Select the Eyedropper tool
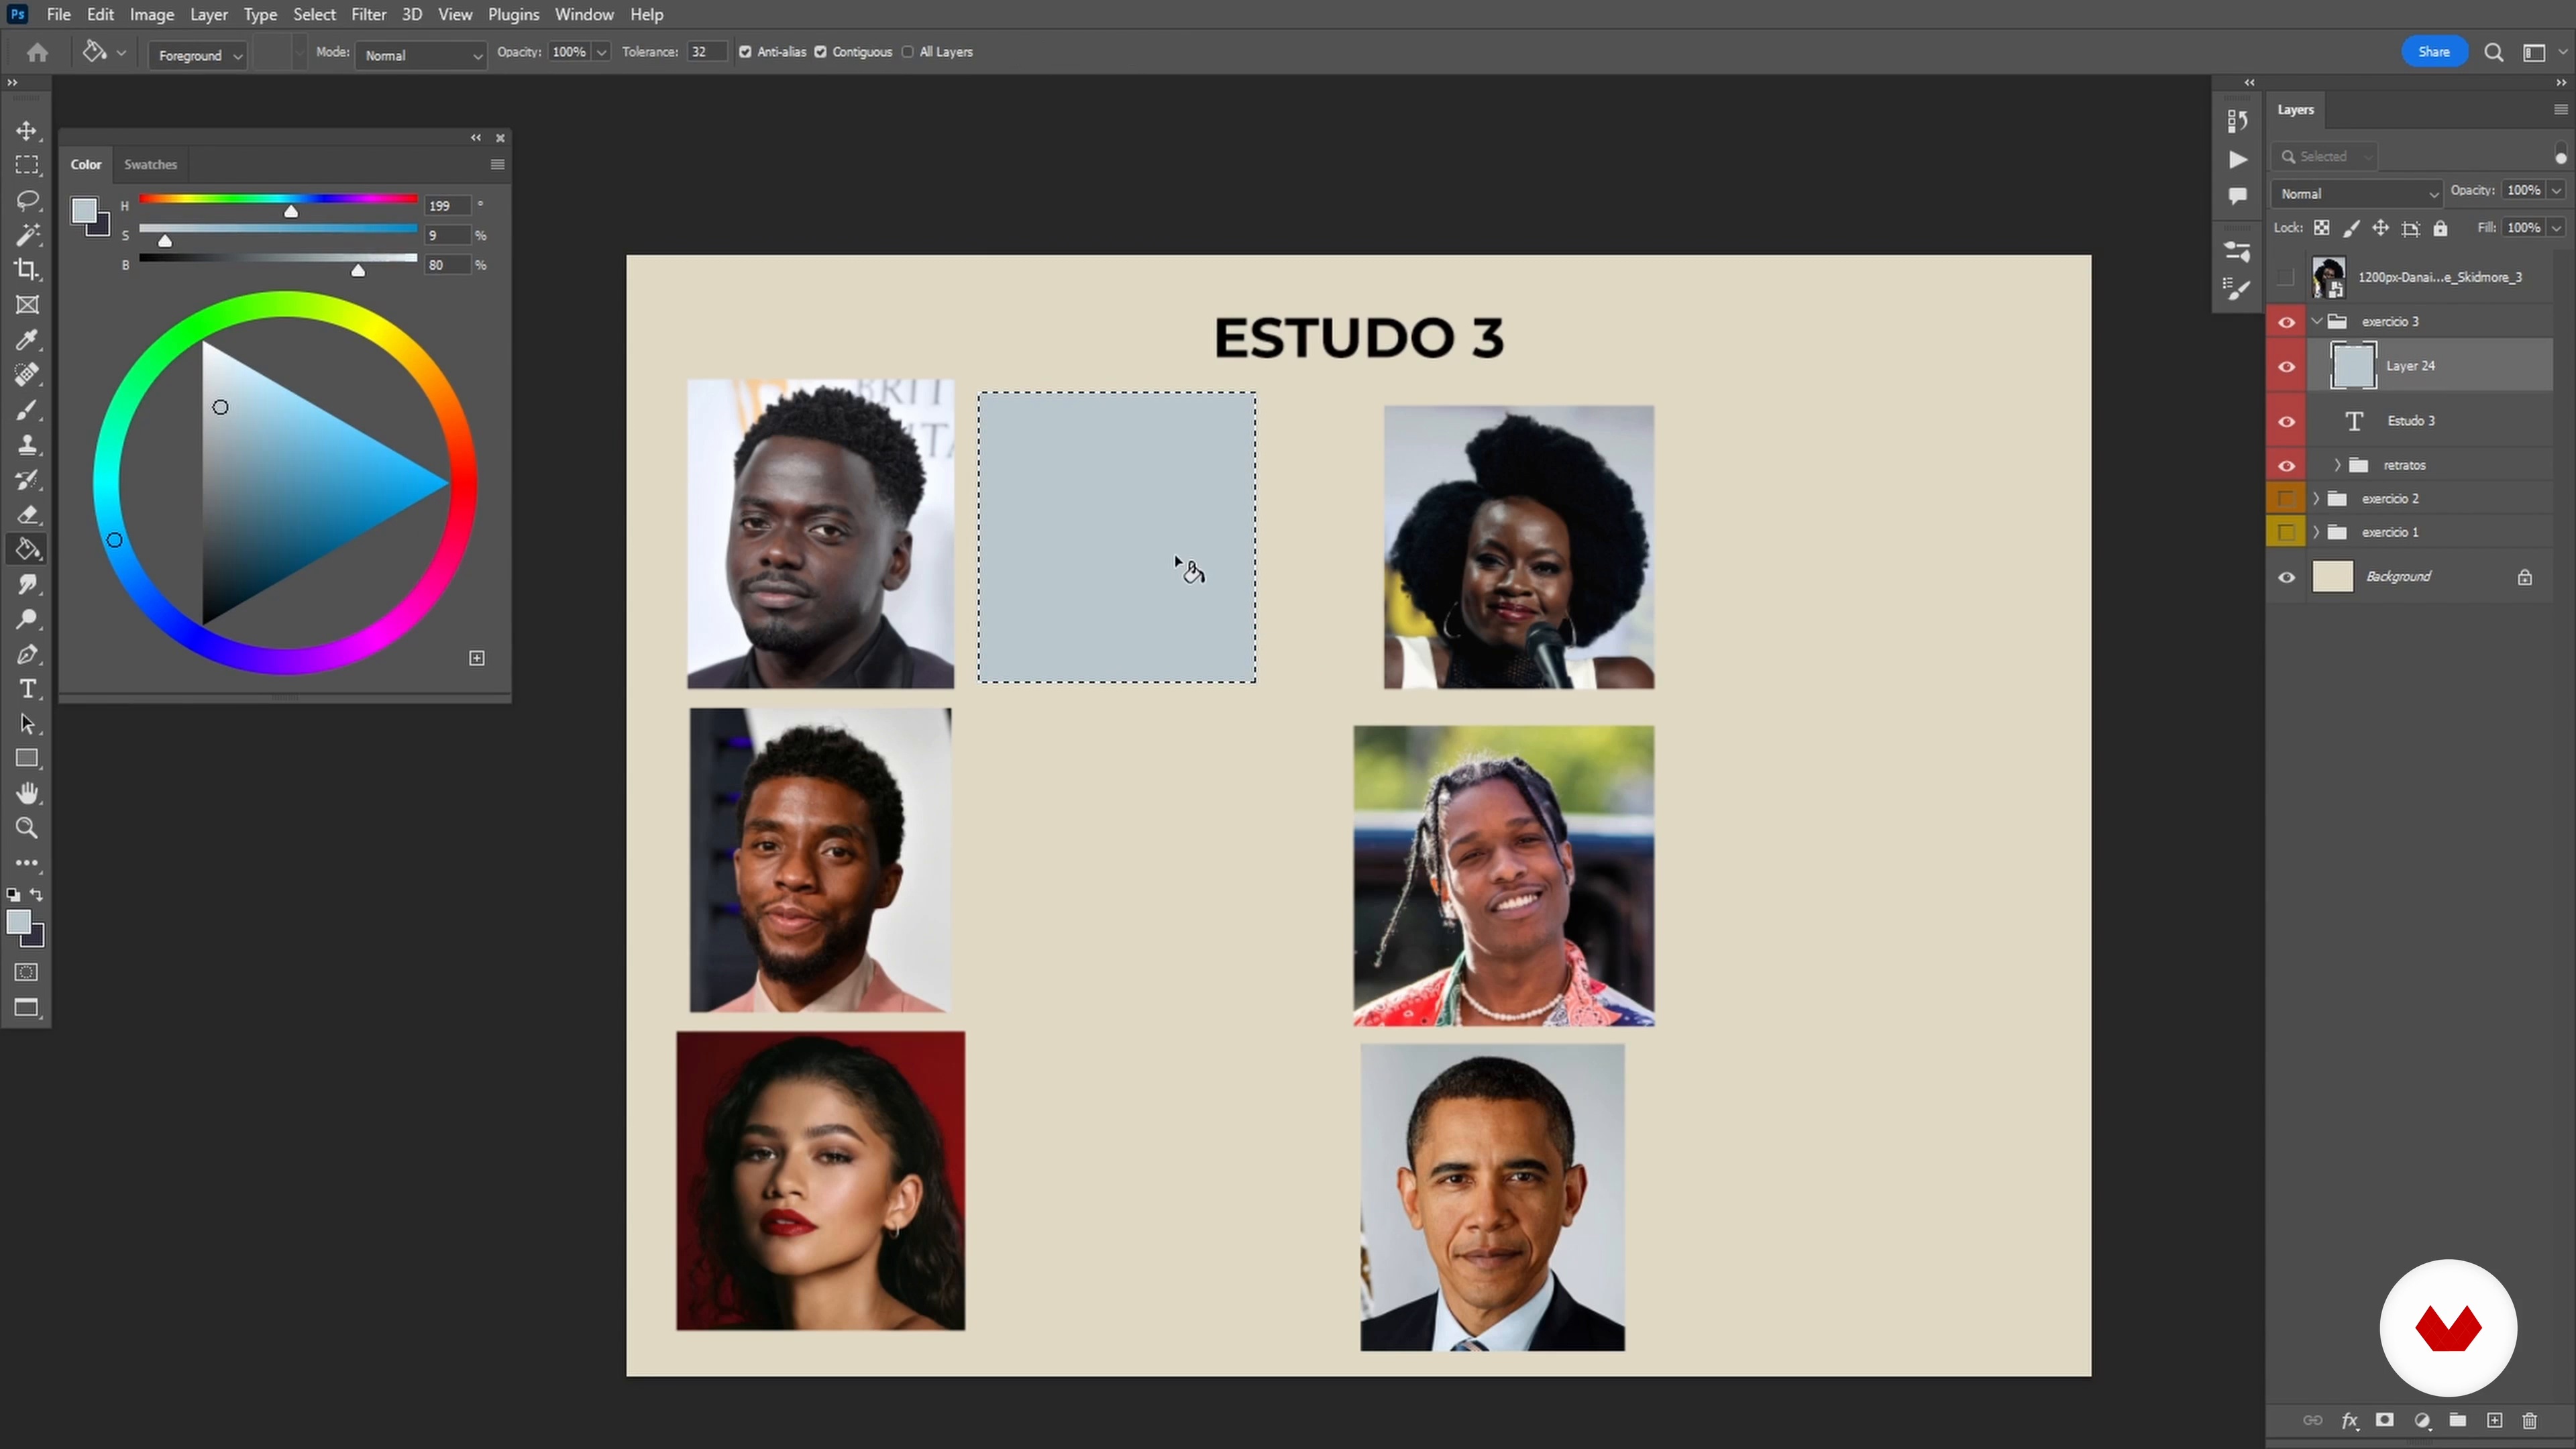This screenshot has width=2576, height=1449. tap(27, 340)
